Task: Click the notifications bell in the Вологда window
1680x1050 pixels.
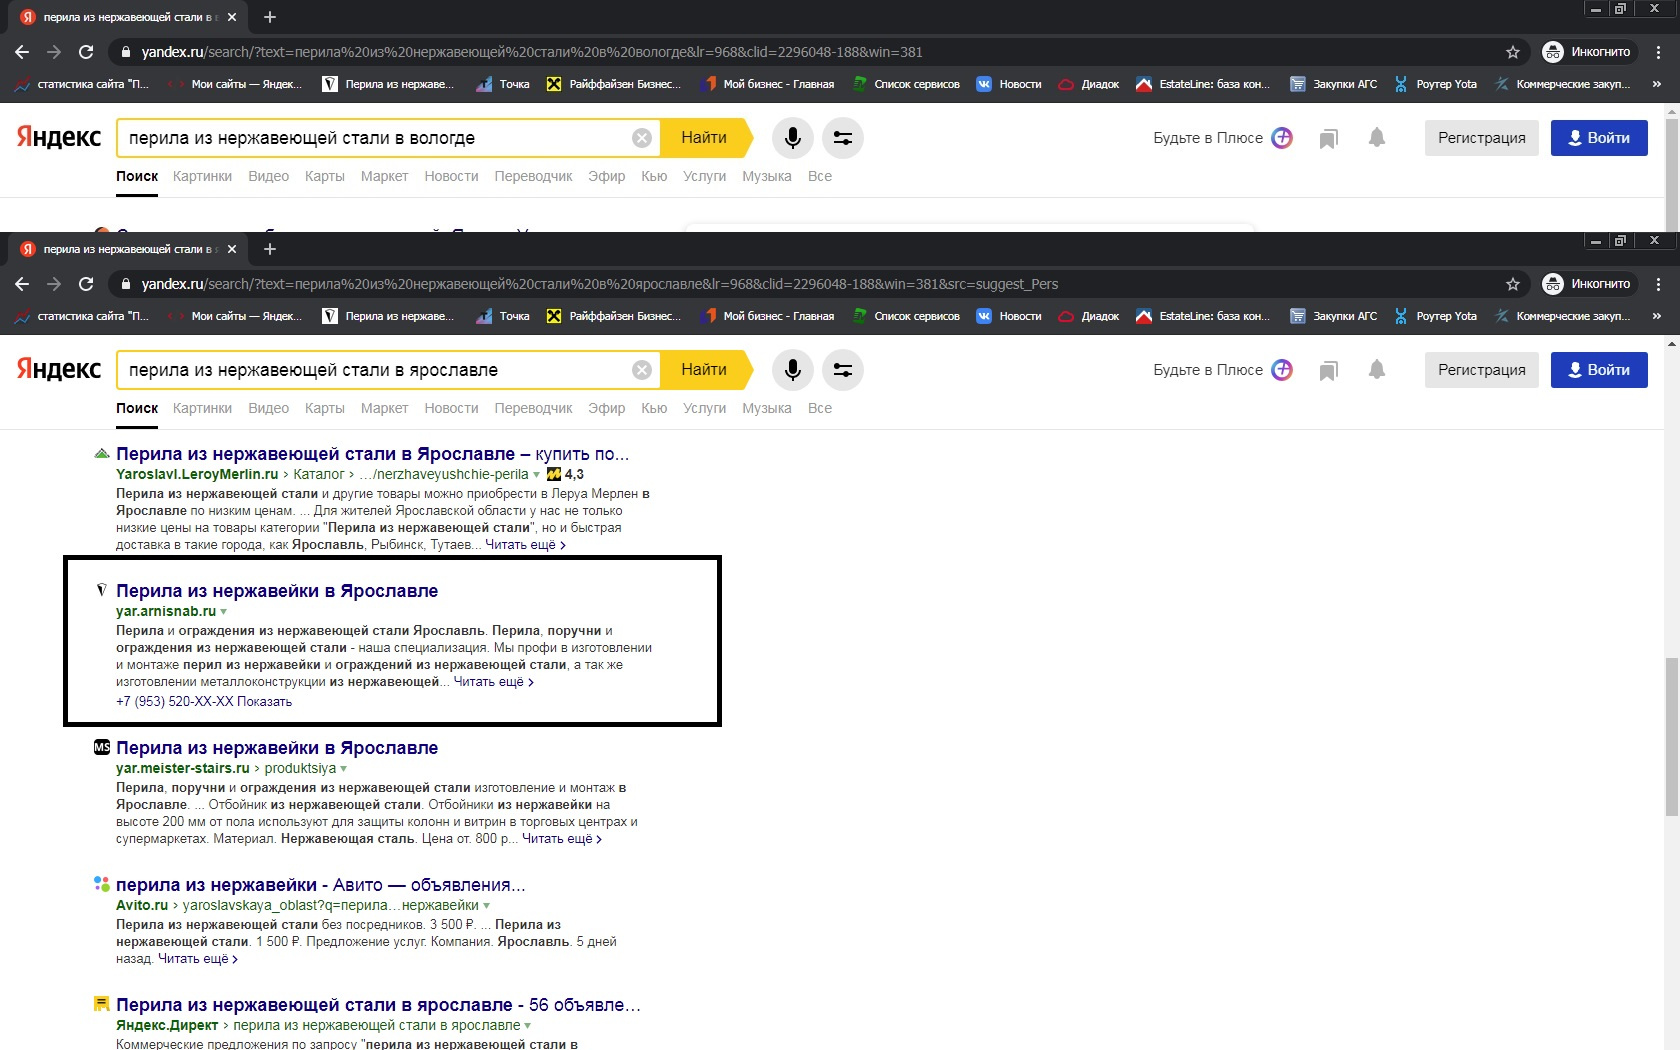Action: click(x=1377, y=138)
